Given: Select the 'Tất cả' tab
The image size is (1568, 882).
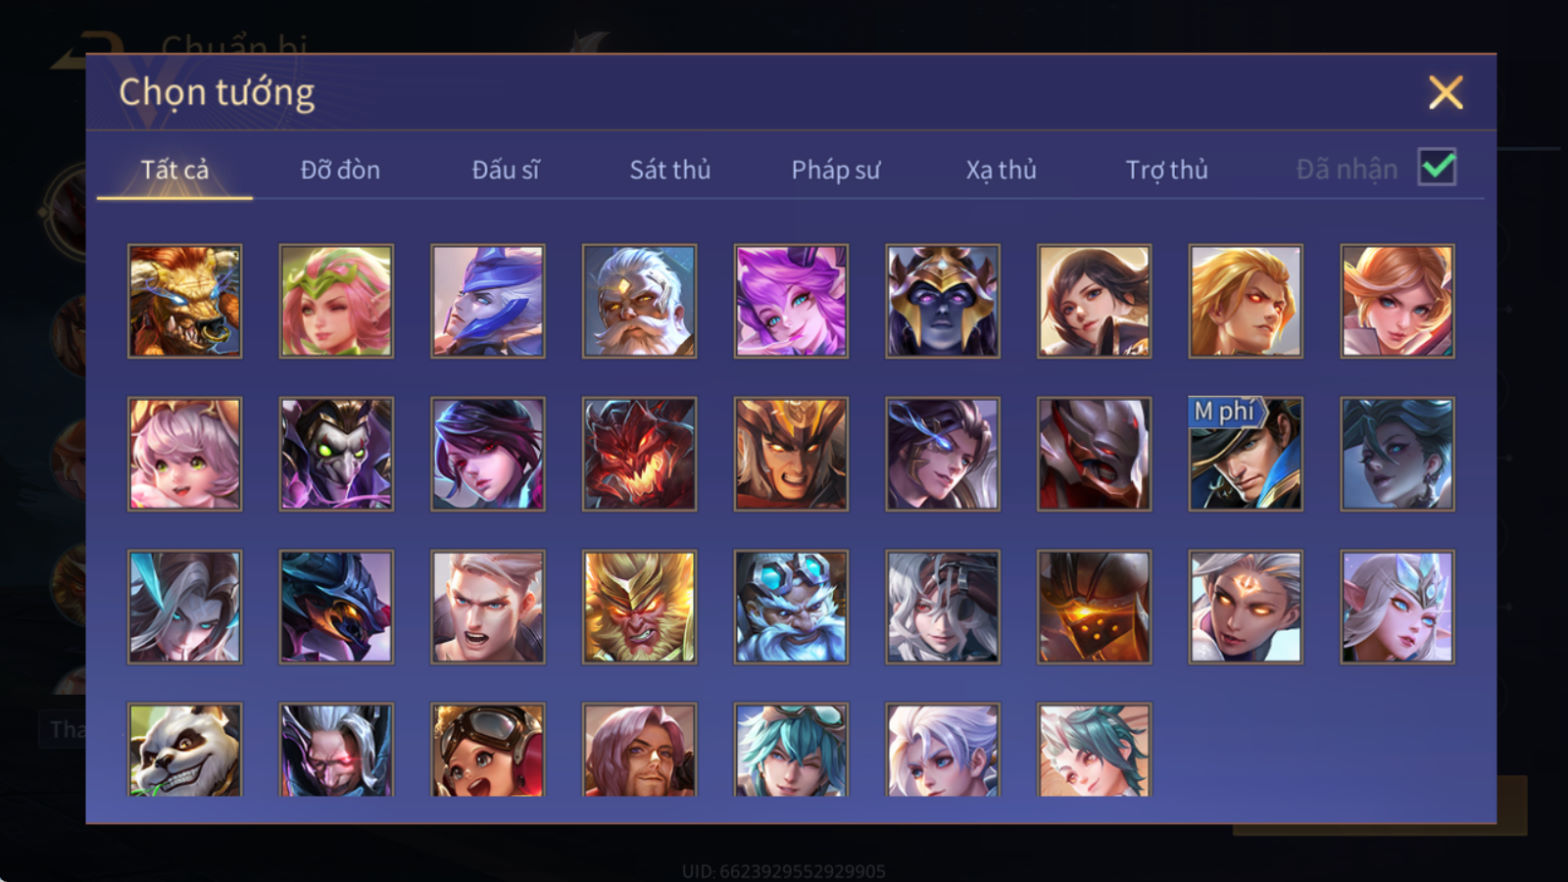Looking at the screenshot, I should click(175, 170).
